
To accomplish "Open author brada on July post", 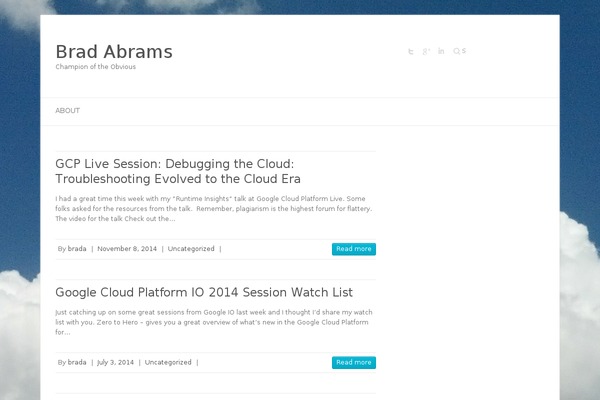I will (77, 362).
